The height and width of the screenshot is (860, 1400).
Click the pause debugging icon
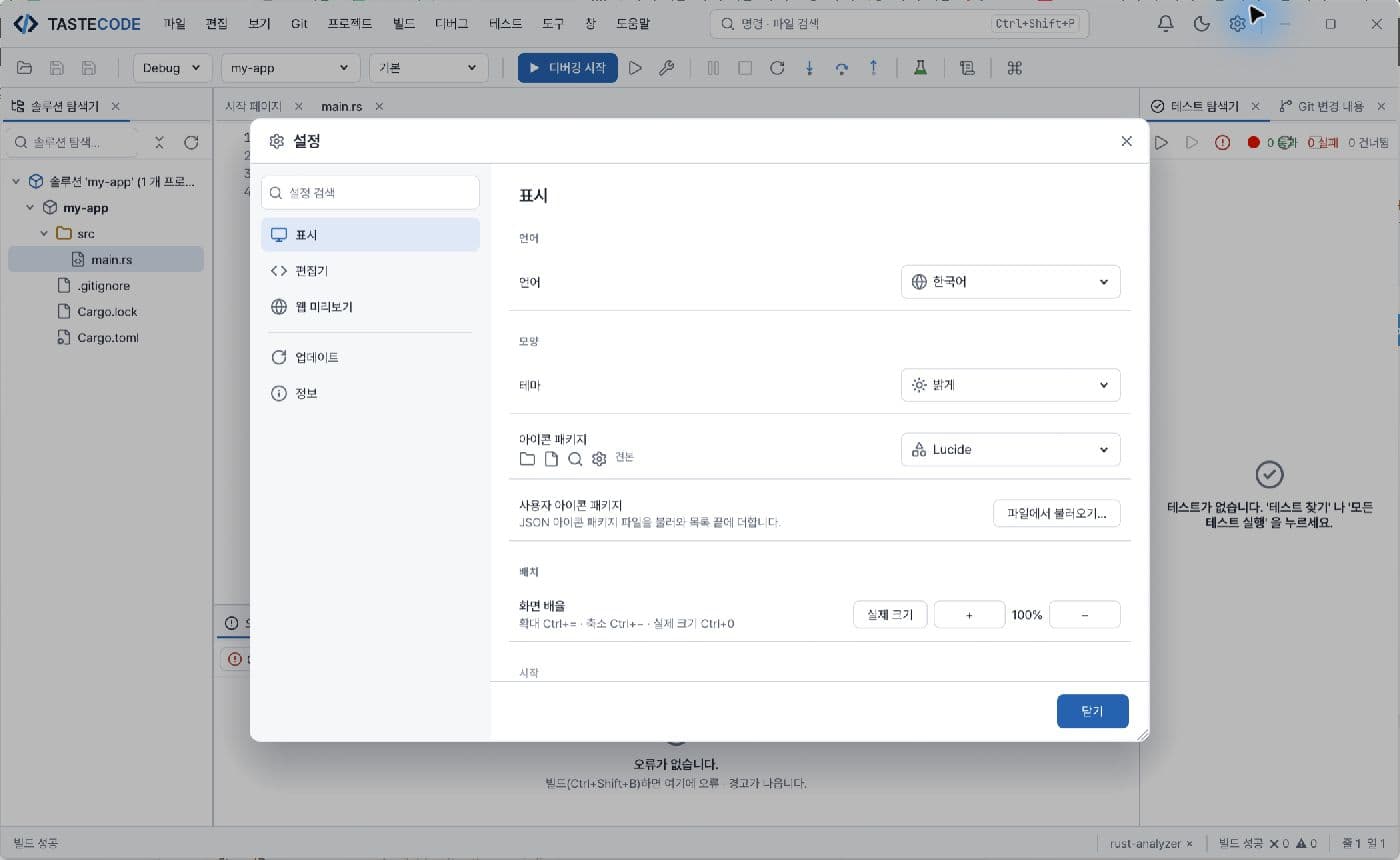tap(713, 68)
